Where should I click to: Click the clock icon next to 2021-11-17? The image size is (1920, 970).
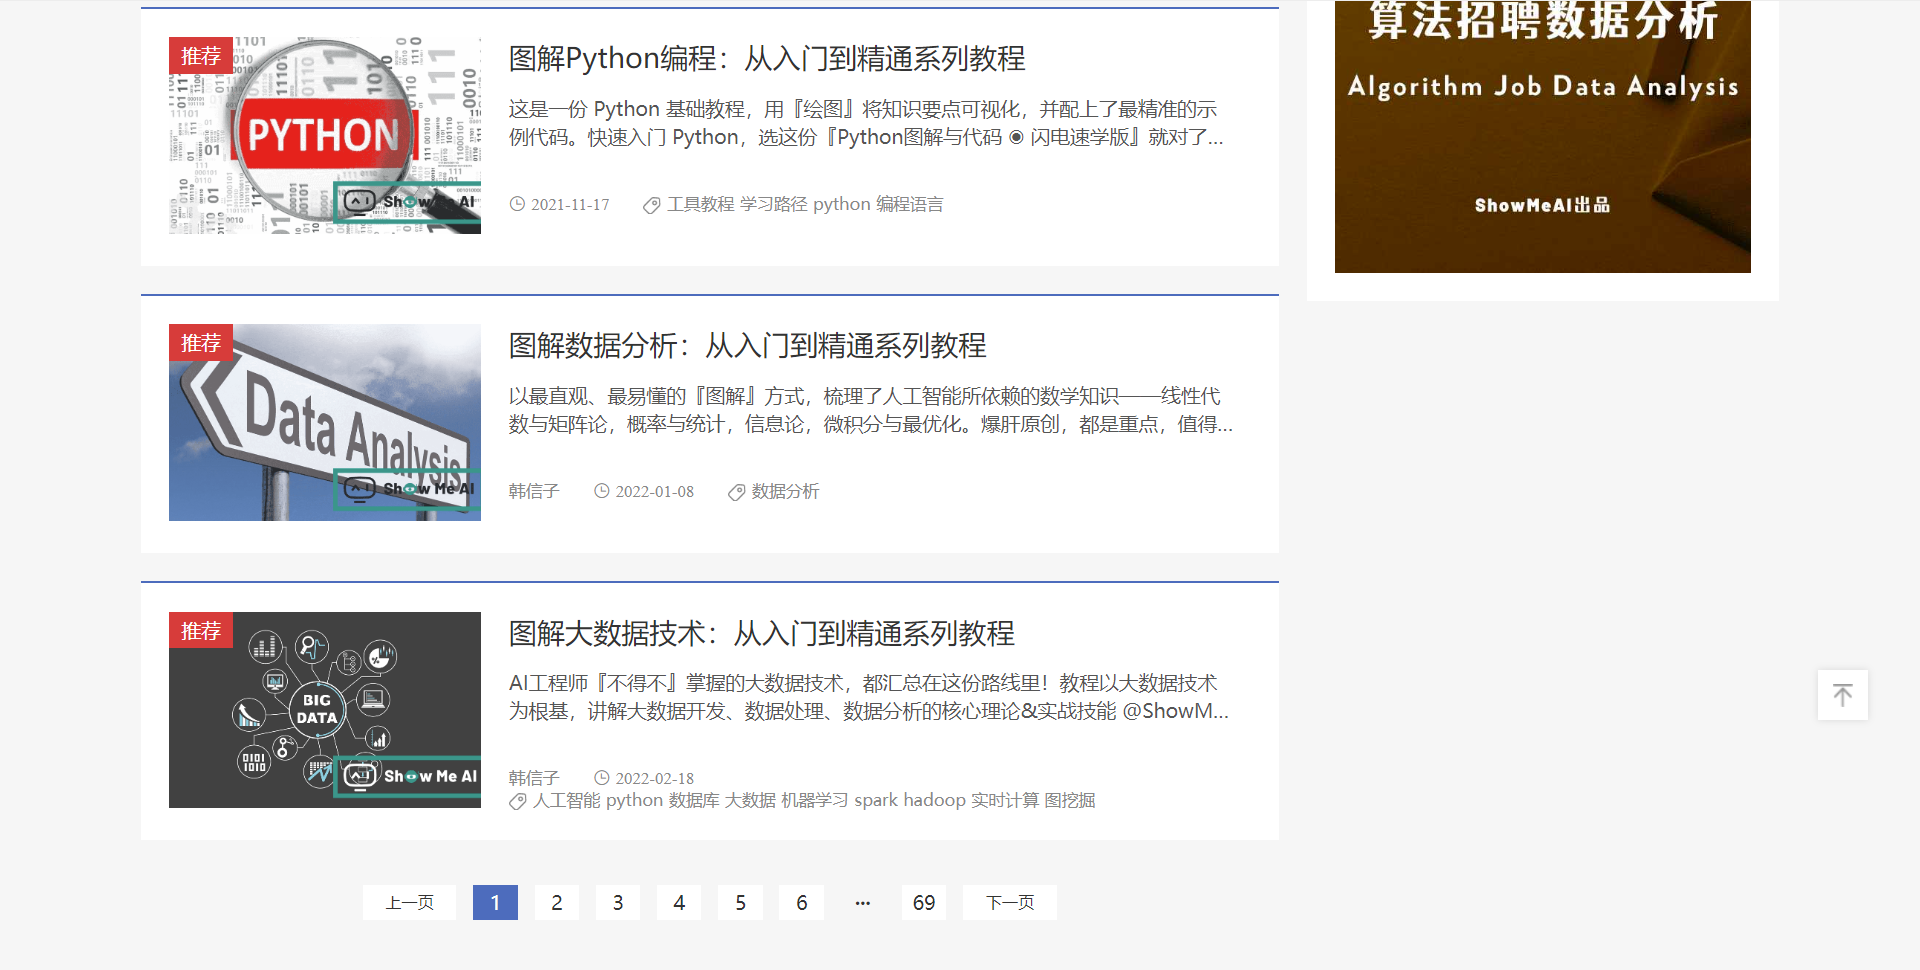tap(517, 204)
